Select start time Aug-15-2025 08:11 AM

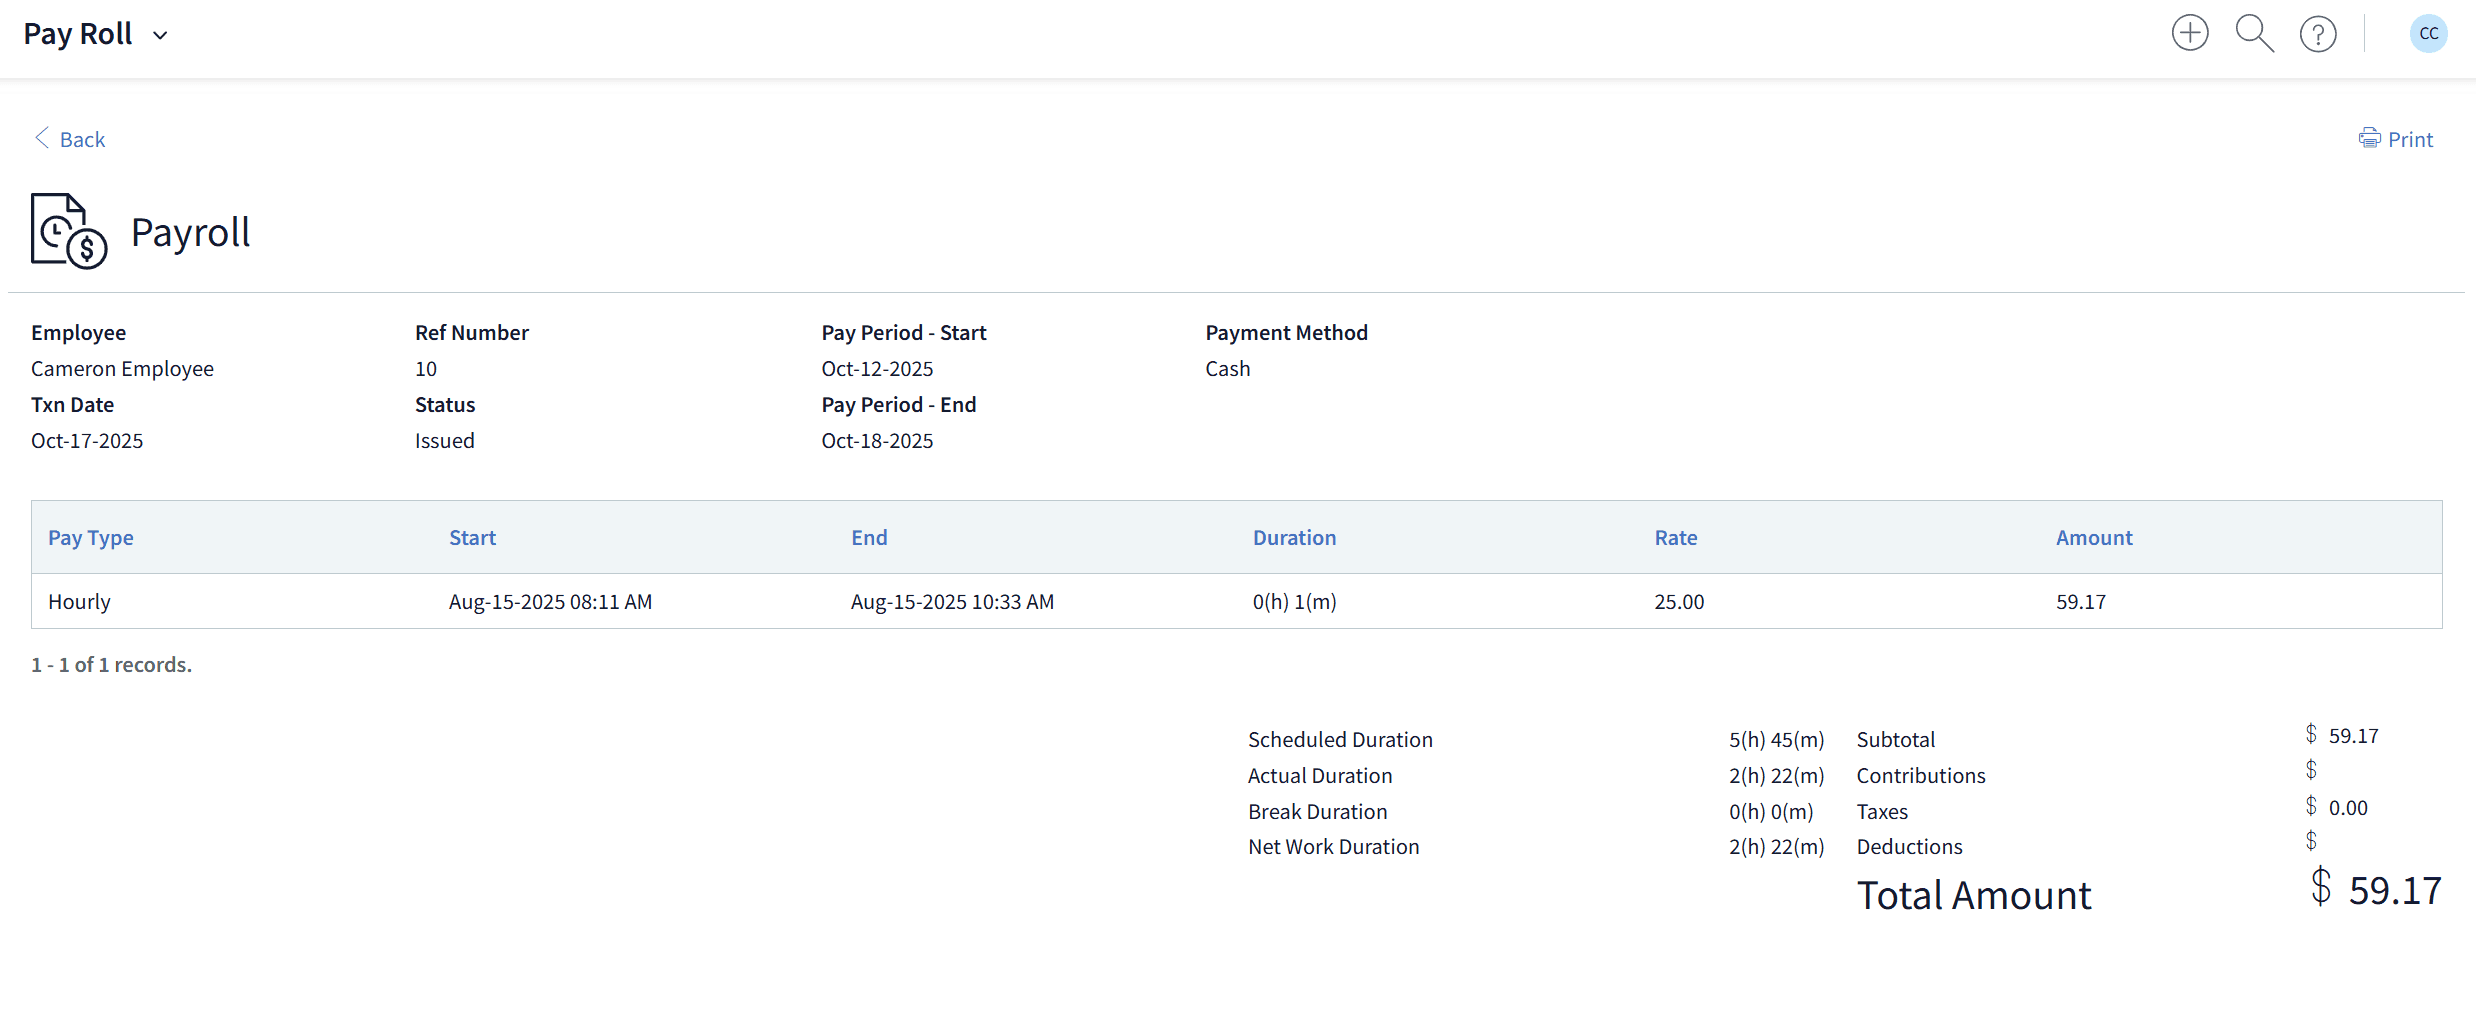click(550, 601)
